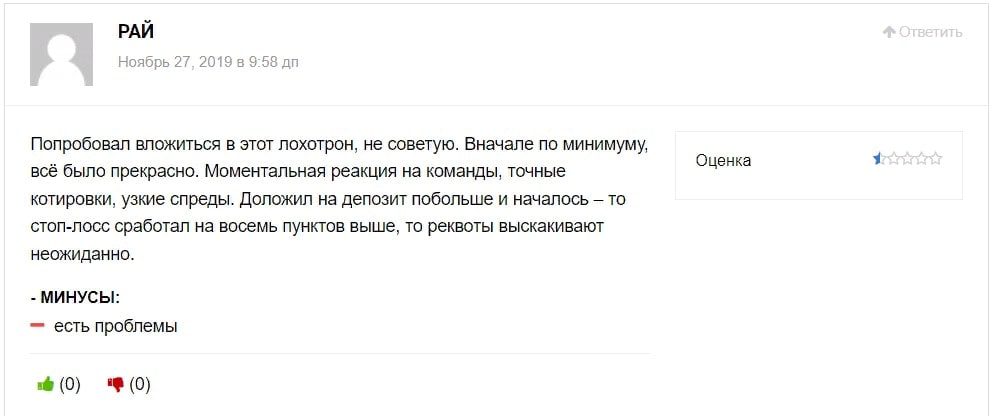Click the green thumbs-up icon
The height and width of the screenshot is (416, 994).
coord(45,384)
